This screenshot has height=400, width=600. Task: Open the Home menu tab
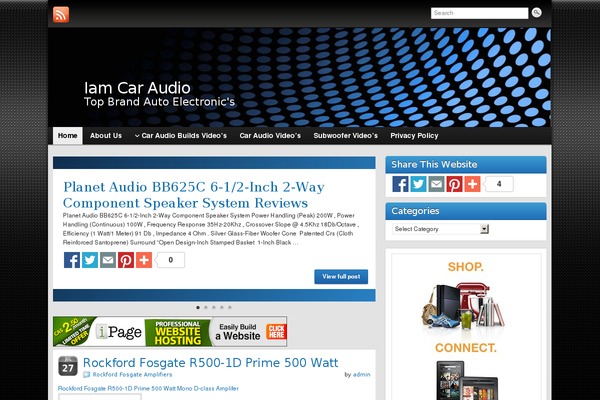click(x=68, y=136)
